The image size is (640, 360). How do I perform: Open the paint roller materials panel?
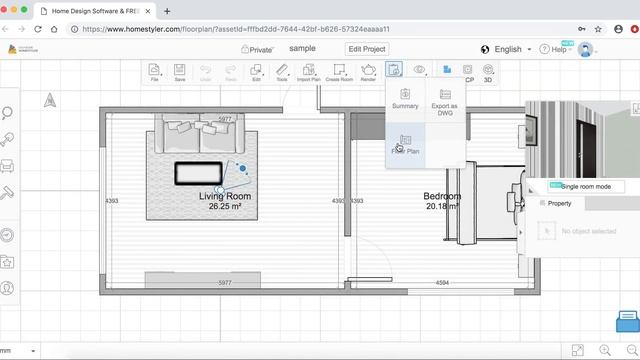7,193
